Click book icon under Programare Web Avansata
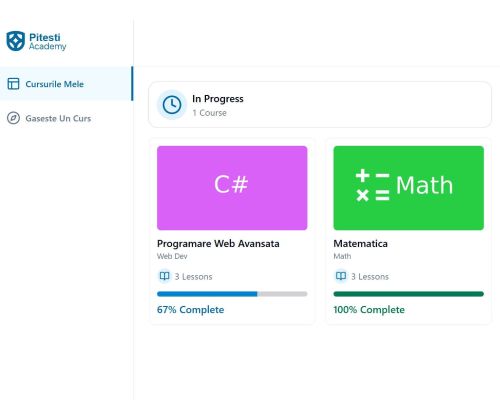Screen dimensions: 500x400 coord(164,276)
